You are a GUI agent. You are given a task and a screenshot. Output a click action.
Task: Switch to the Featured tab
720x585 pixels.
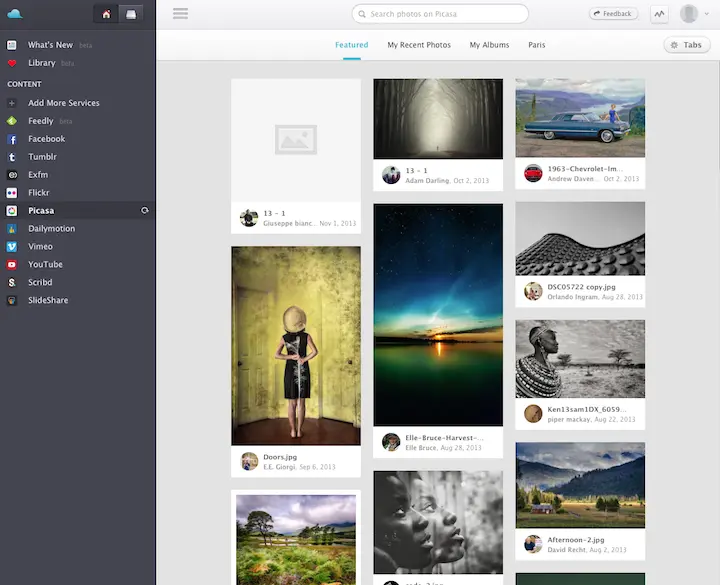(x=352, y=45)
